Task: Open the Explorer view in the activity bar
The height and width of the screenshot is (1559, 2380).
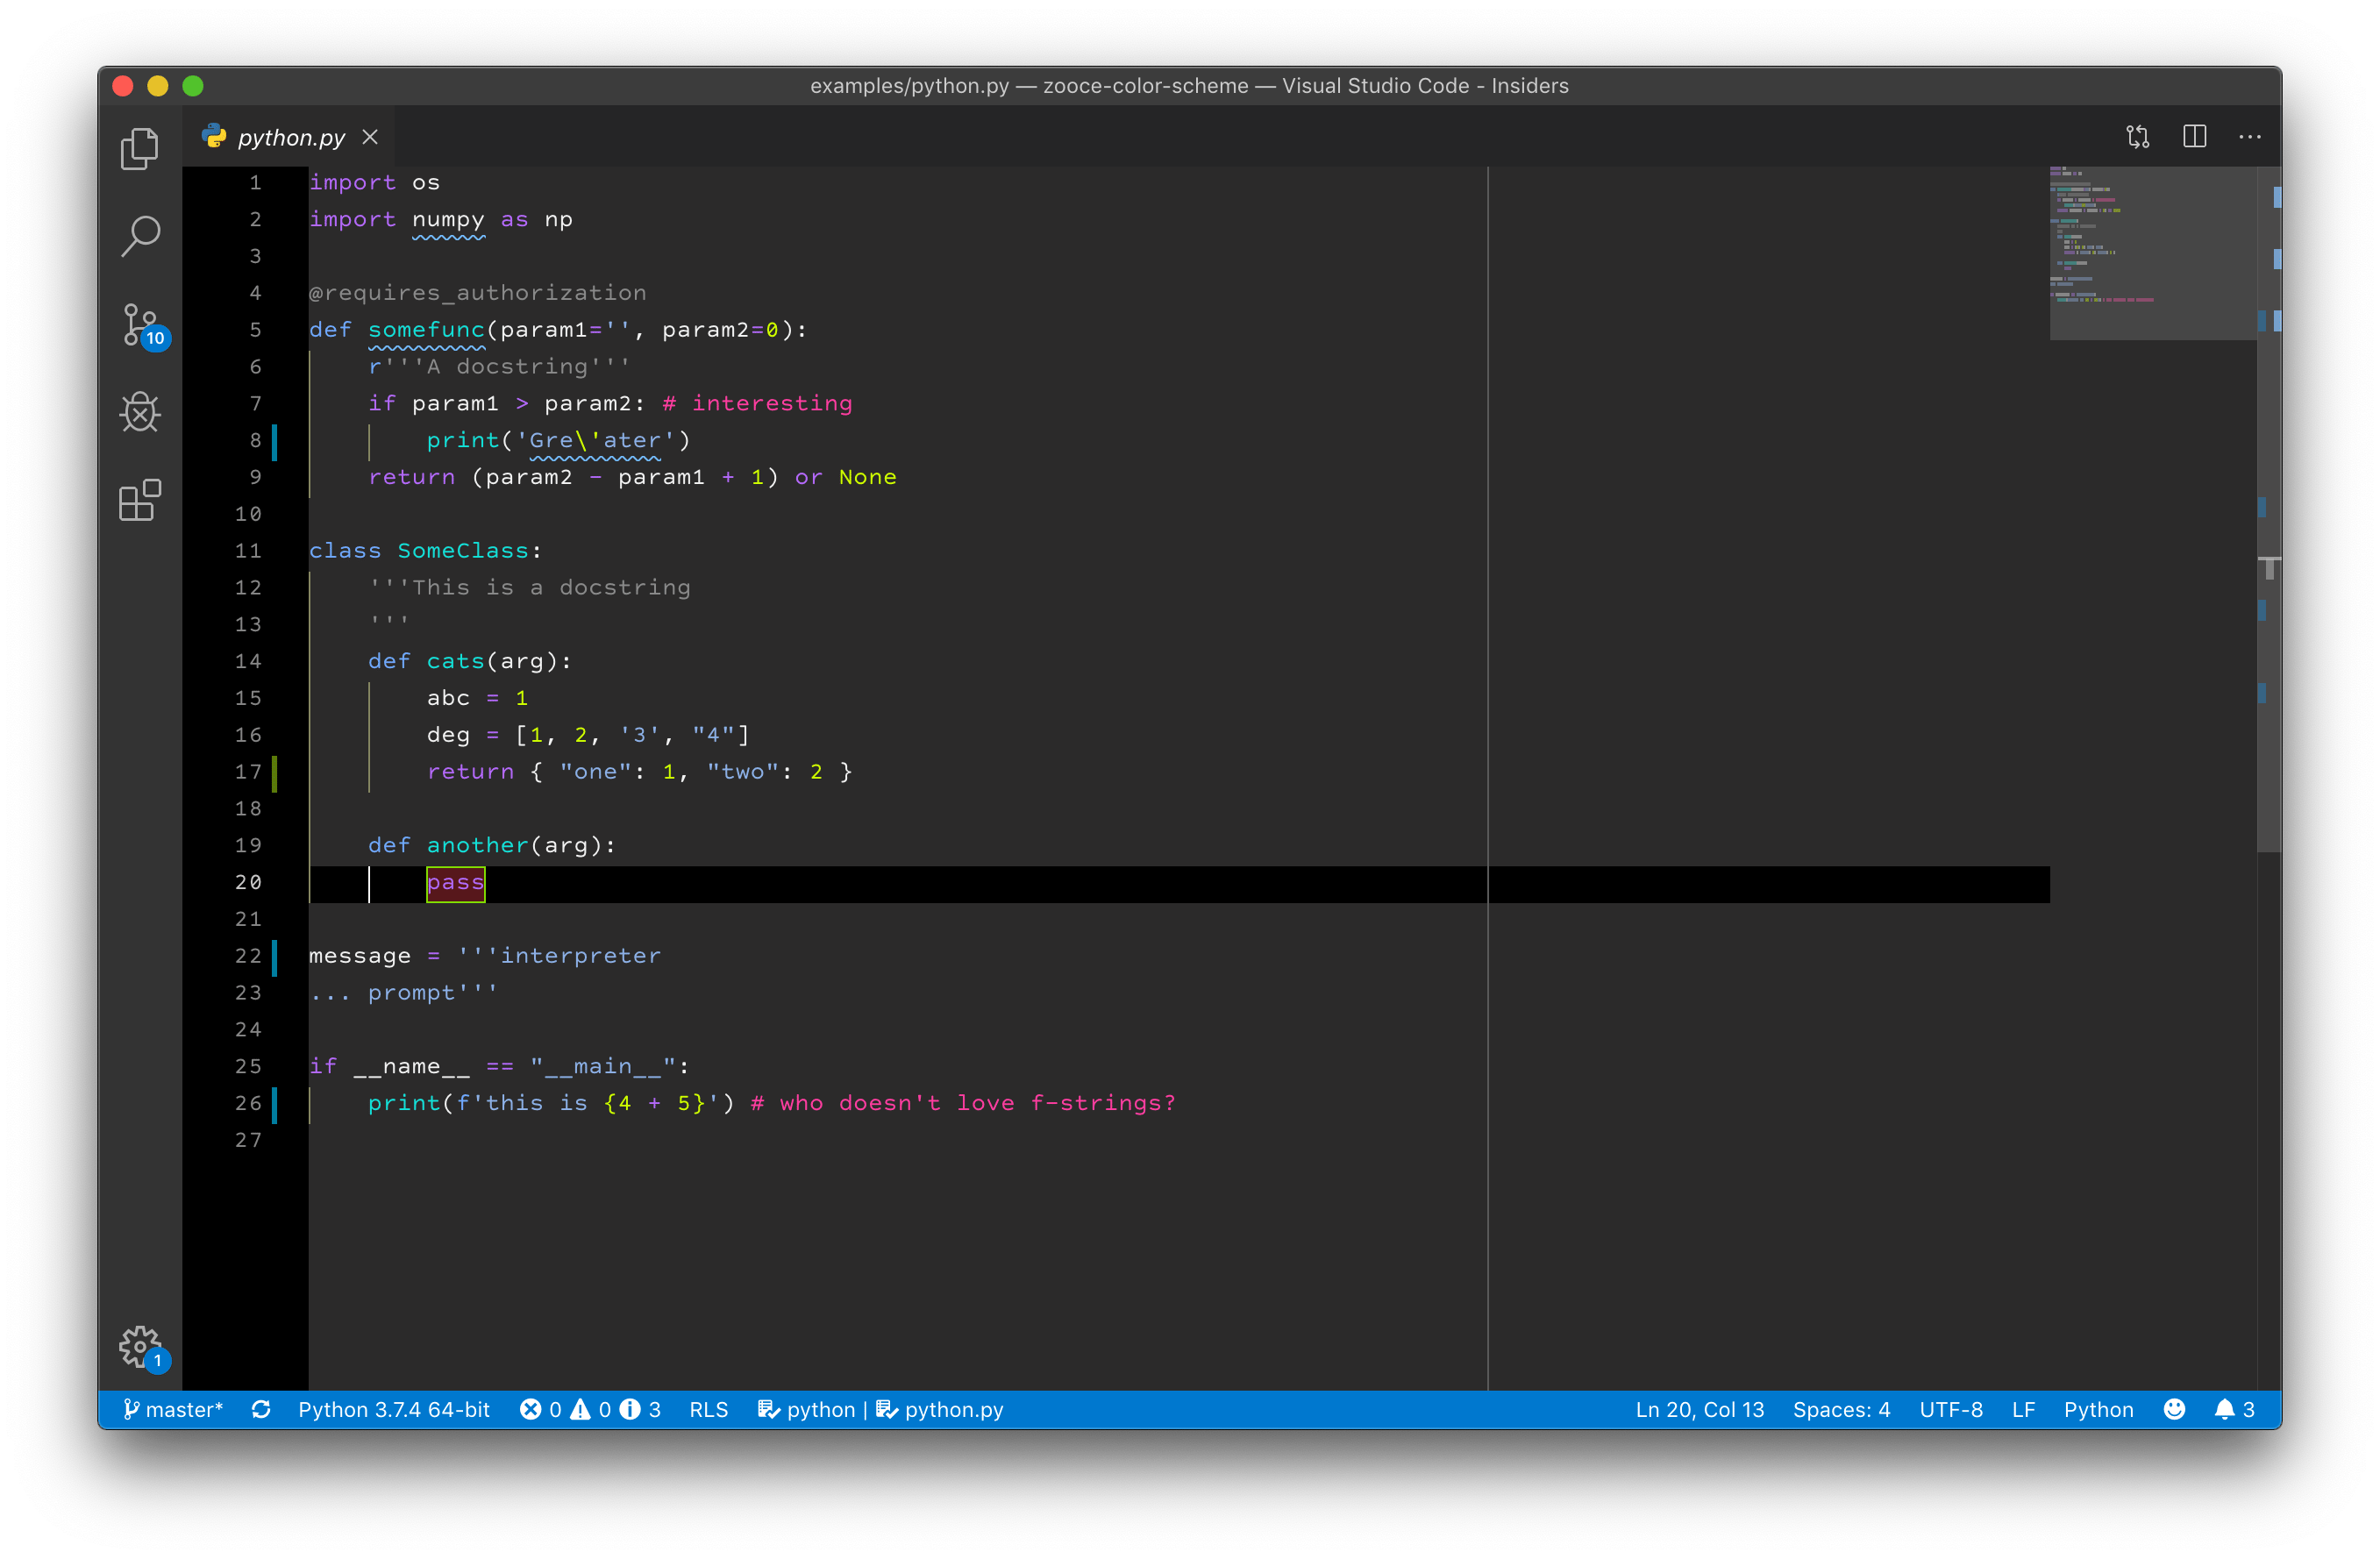Action: click(x=140, y=150)
